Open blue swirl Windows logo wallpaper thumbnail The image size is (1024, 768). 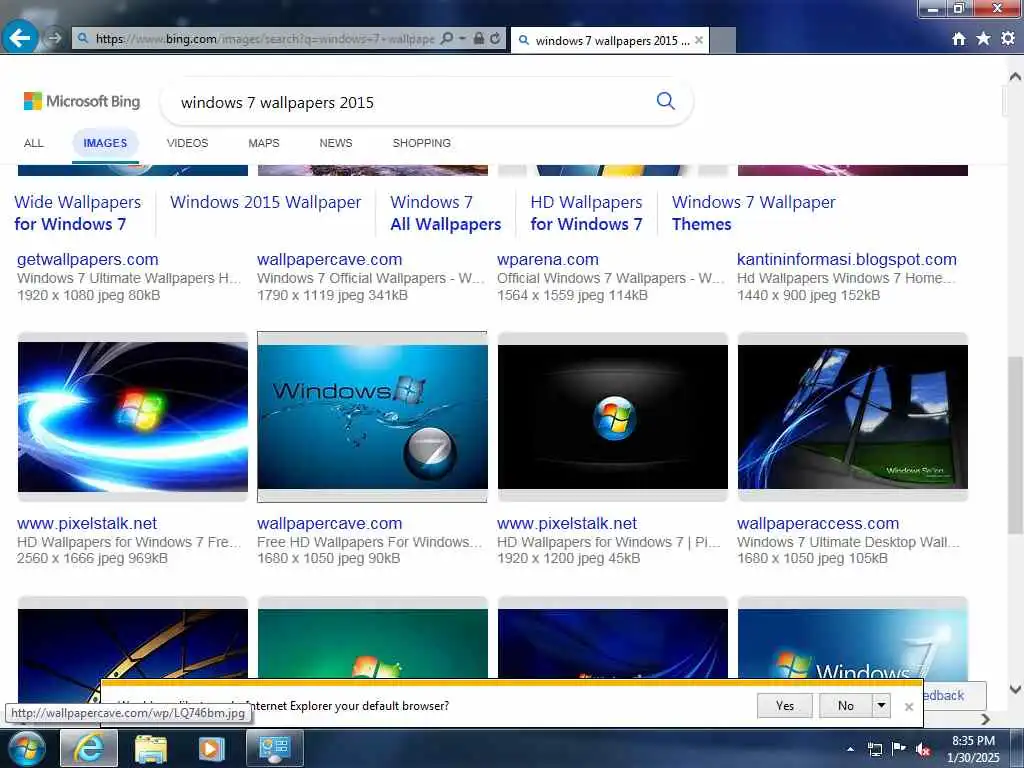(x=133, y=417)
